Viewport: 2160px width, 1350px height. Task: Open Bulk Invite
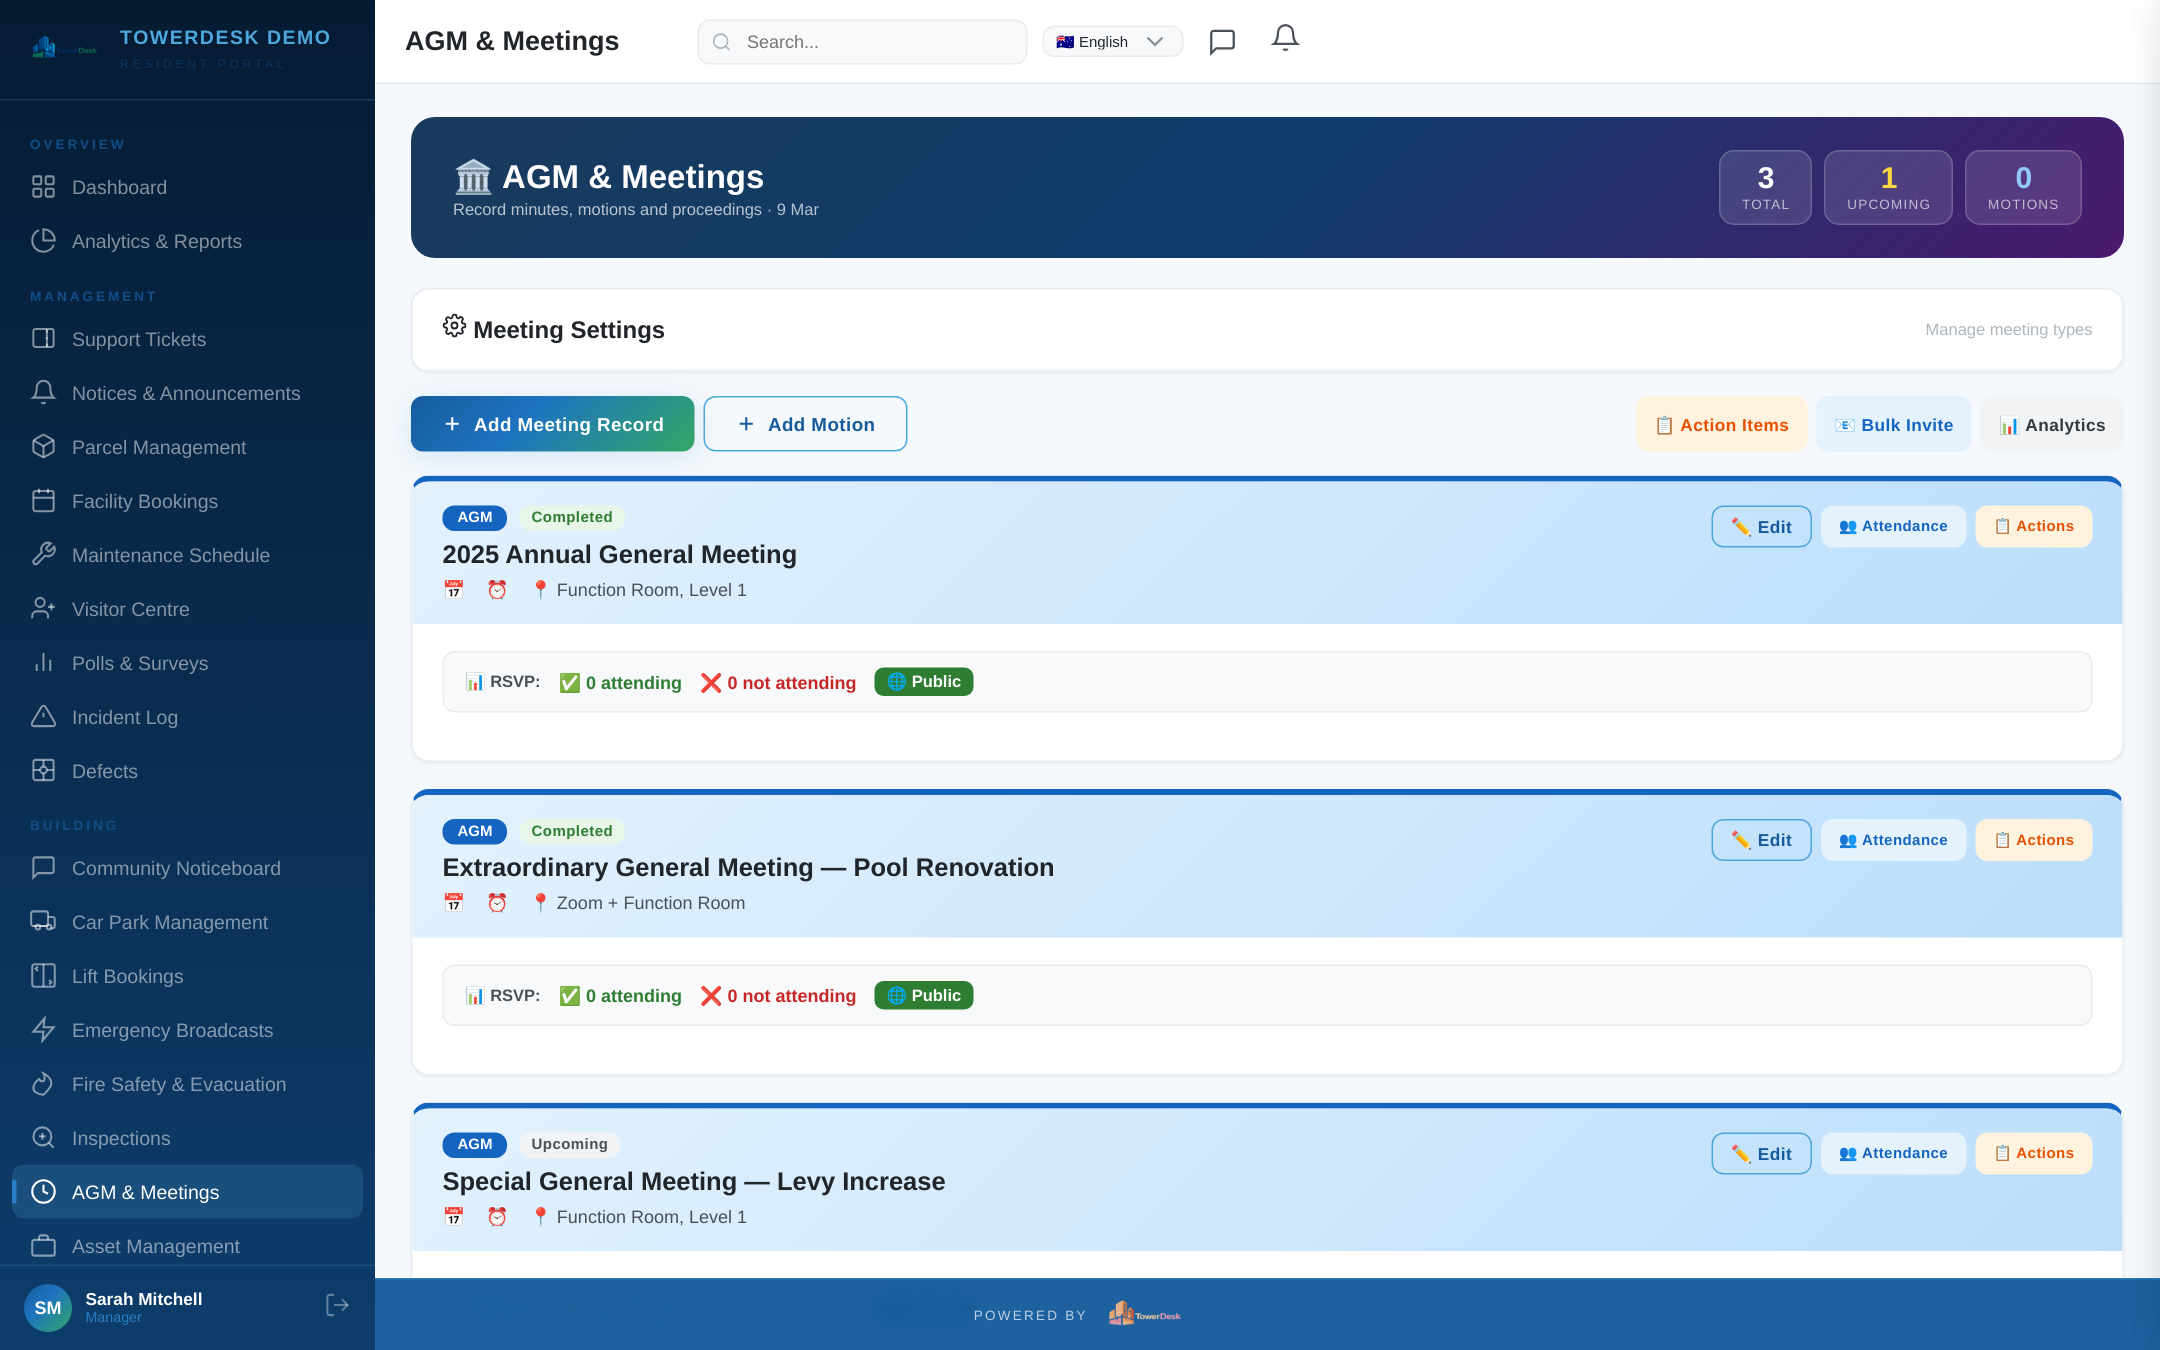pos(1893,424)
